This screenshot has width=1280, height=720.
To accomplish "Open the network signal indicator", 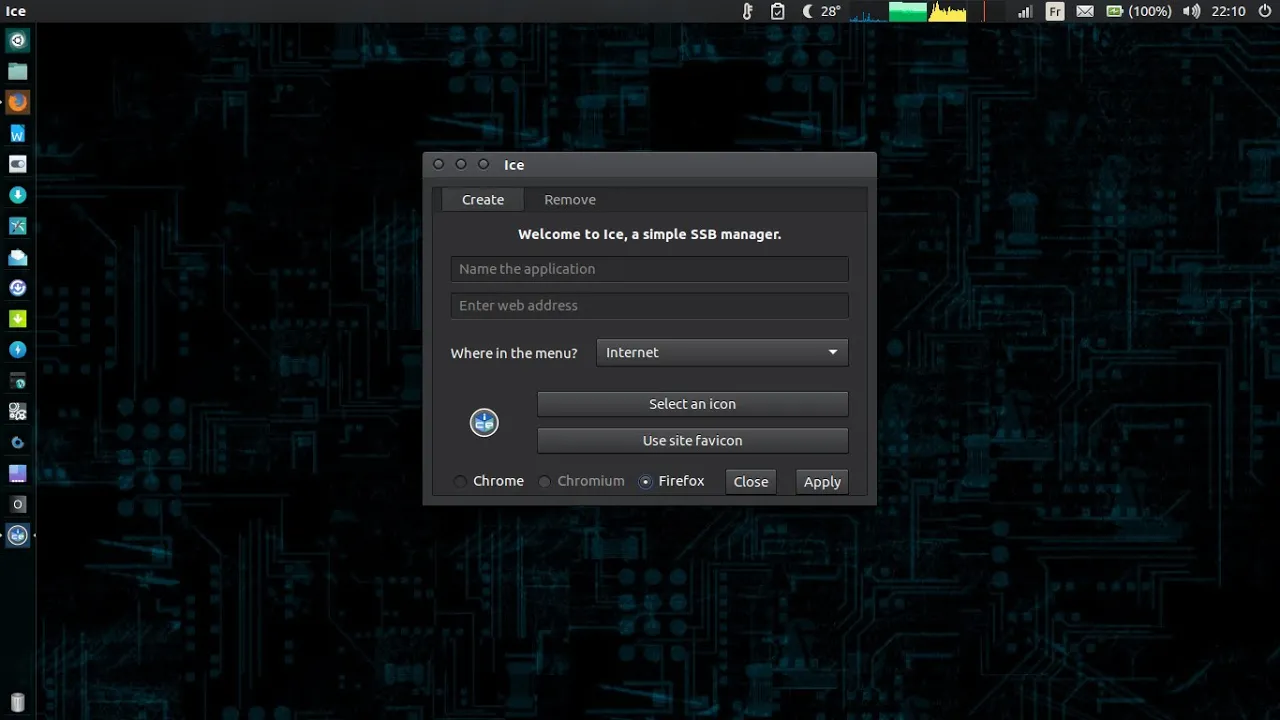I will 1025,11.
